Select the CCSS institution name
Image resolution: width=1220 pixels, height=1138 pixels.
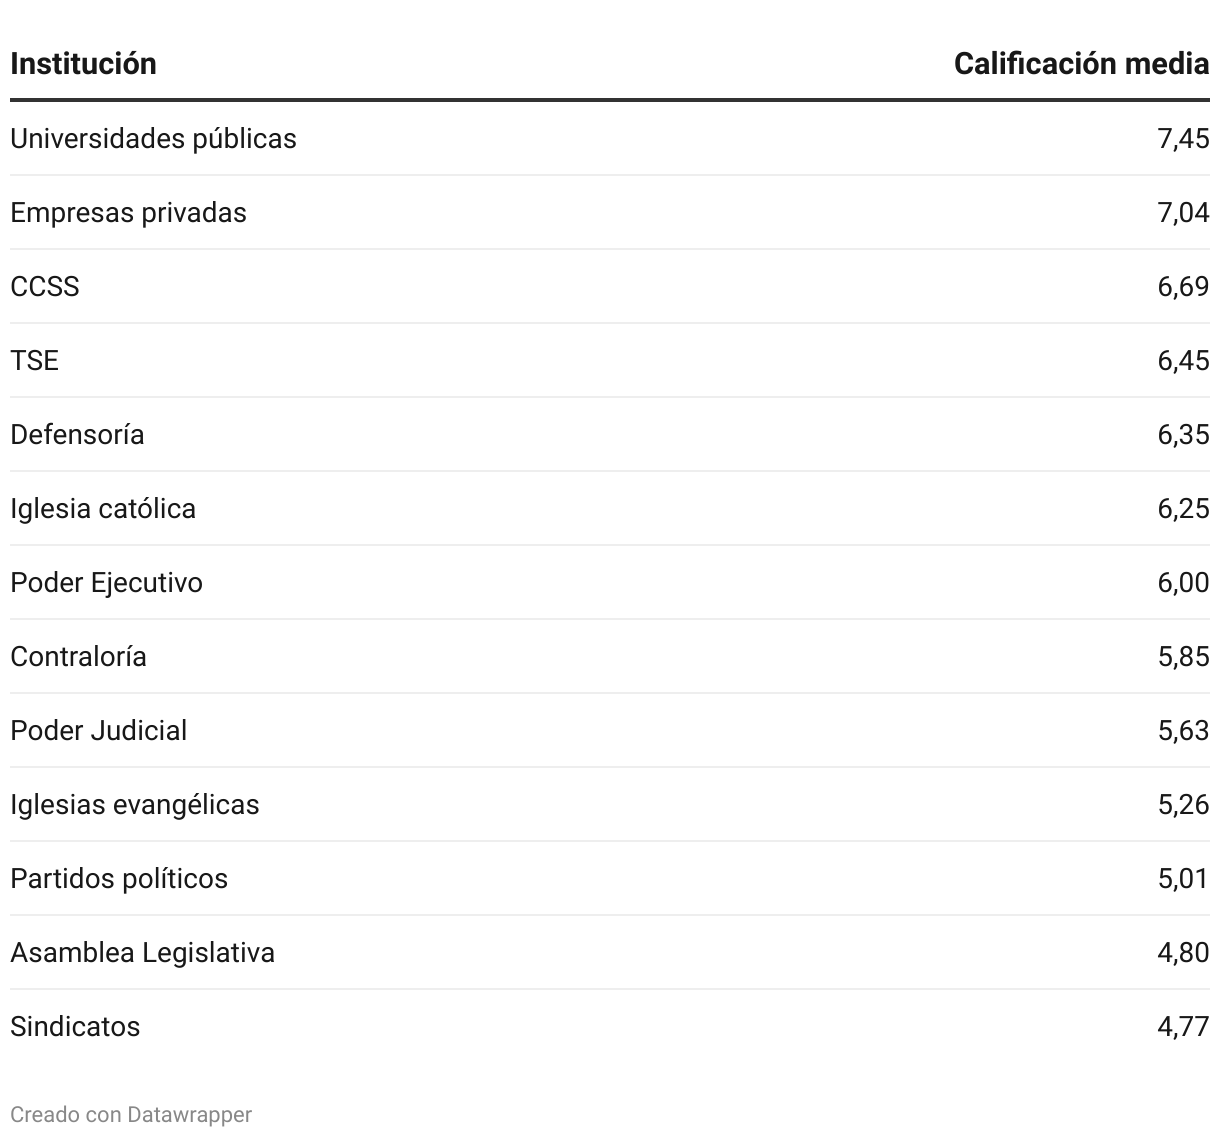[x=45, y=286]
